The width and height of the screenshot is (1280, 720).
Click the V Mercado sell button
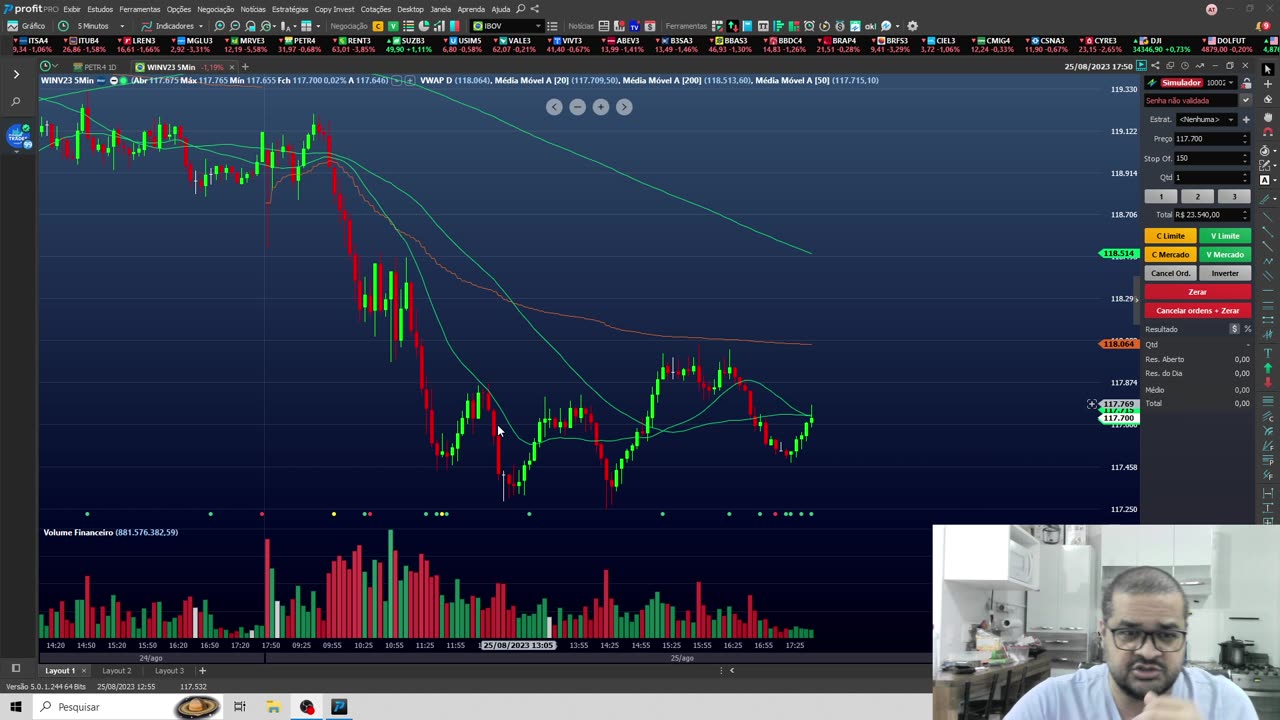click(x=1225, y=255)
